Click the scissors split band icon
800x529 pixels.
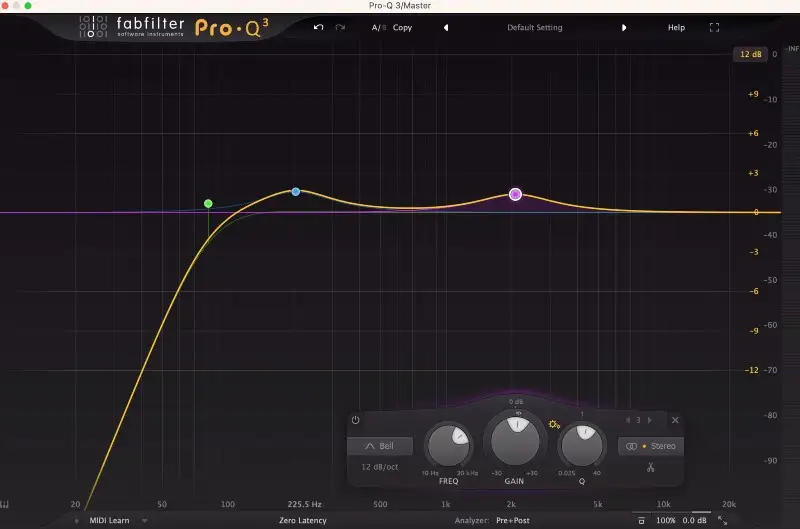[650, 467]
